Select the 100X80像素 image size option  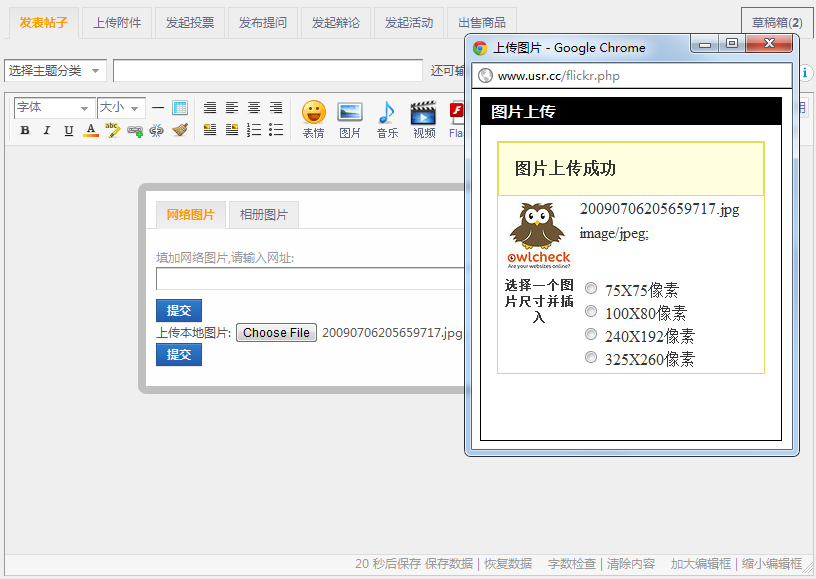(x=591, y=310)
